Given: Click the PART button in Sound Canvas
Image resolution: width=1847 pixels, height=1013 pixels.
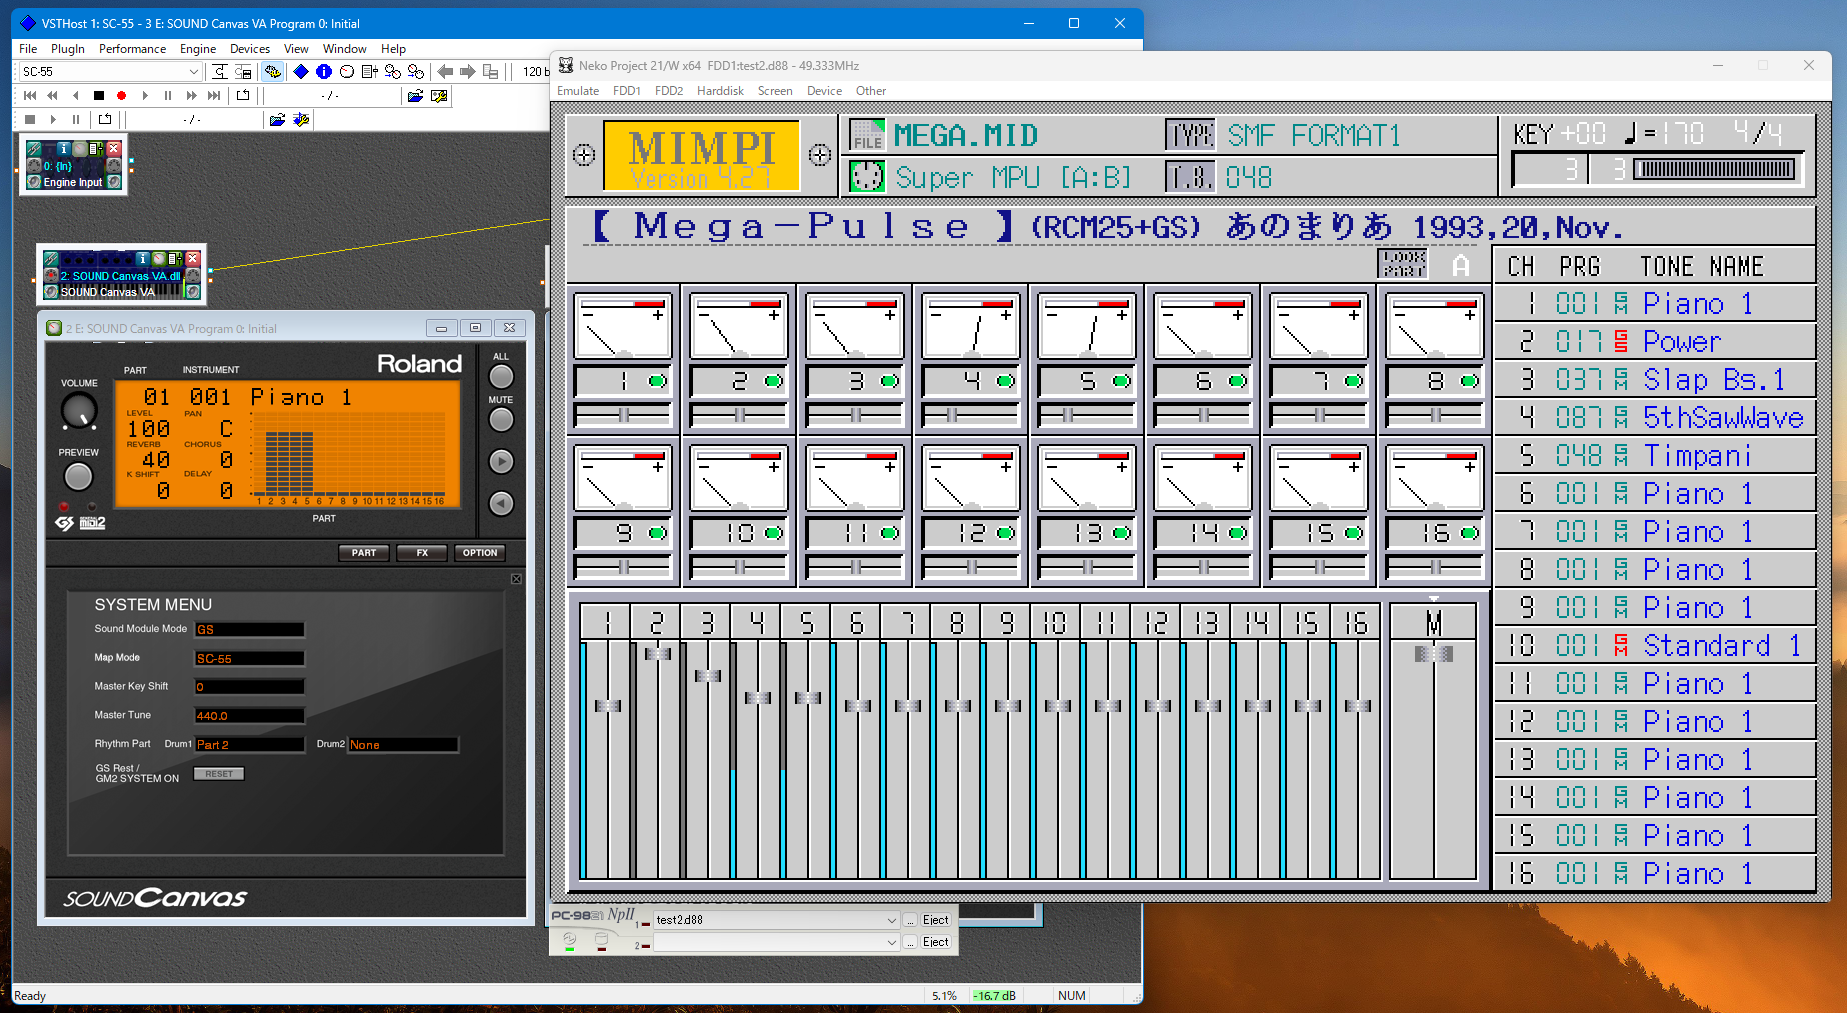Looking at the screenshot, I should pyautogui.click(x=364, y=552).
